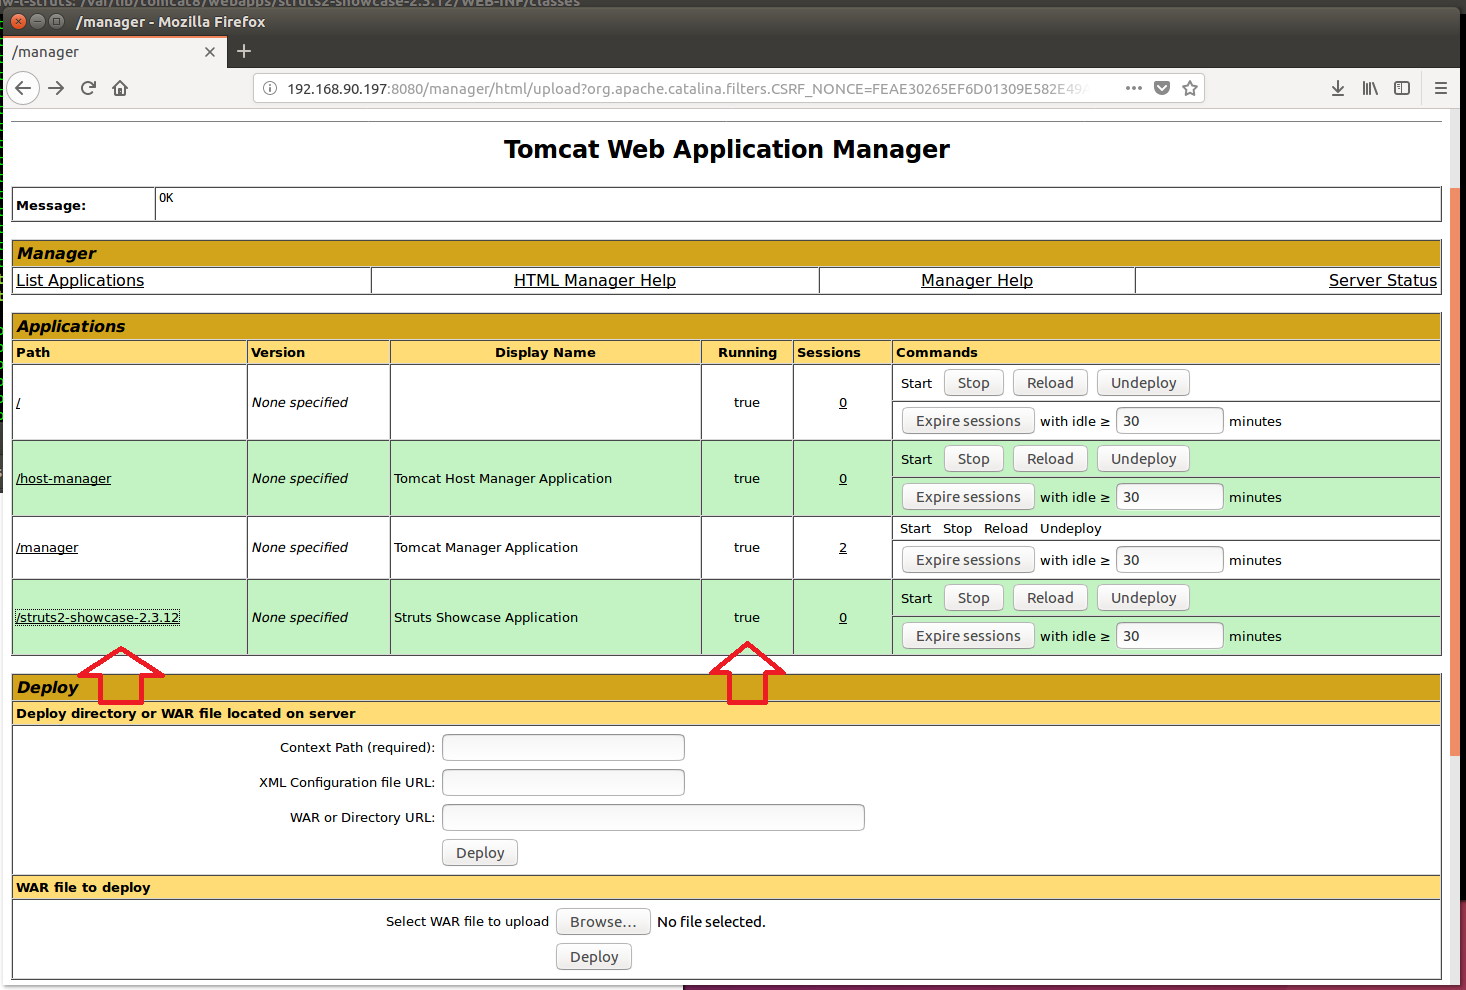Open the /host-manager path link

pyautogui.click(x=64, y=479)
